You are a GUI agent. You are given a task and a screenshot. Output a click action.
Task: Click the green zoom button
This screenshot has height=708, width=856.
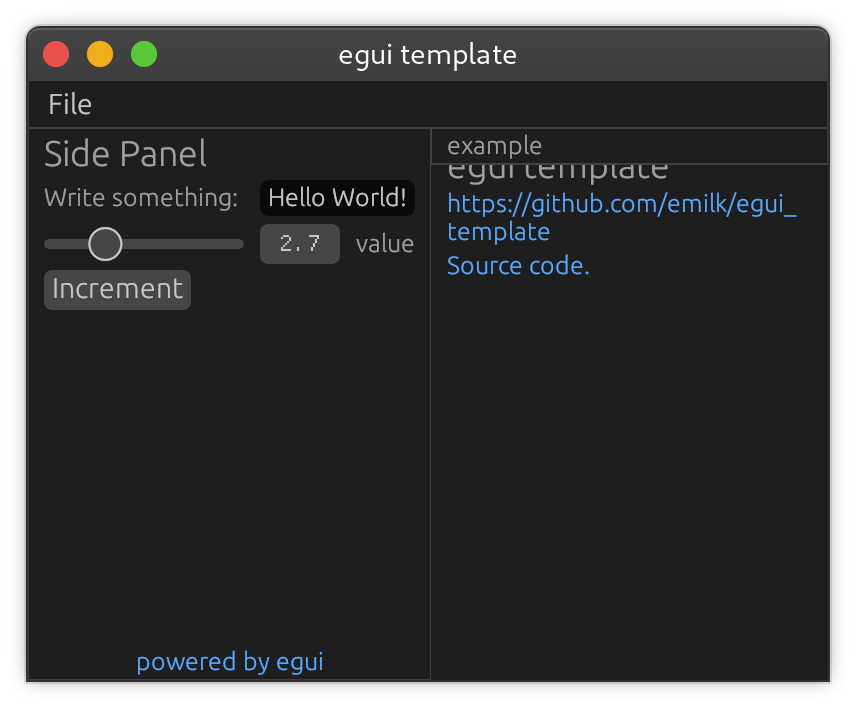coord(144,54)
